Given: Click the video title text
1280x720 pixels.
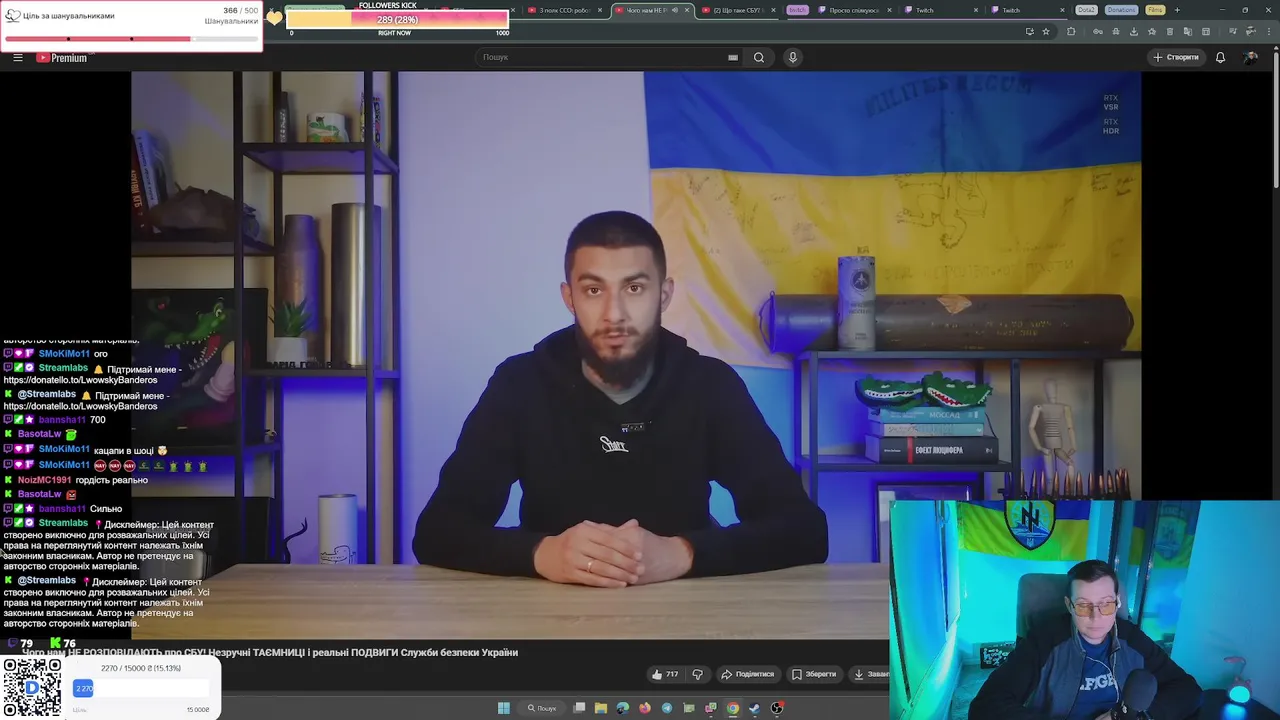Looking at the screenshot, I should click(270, 652).
